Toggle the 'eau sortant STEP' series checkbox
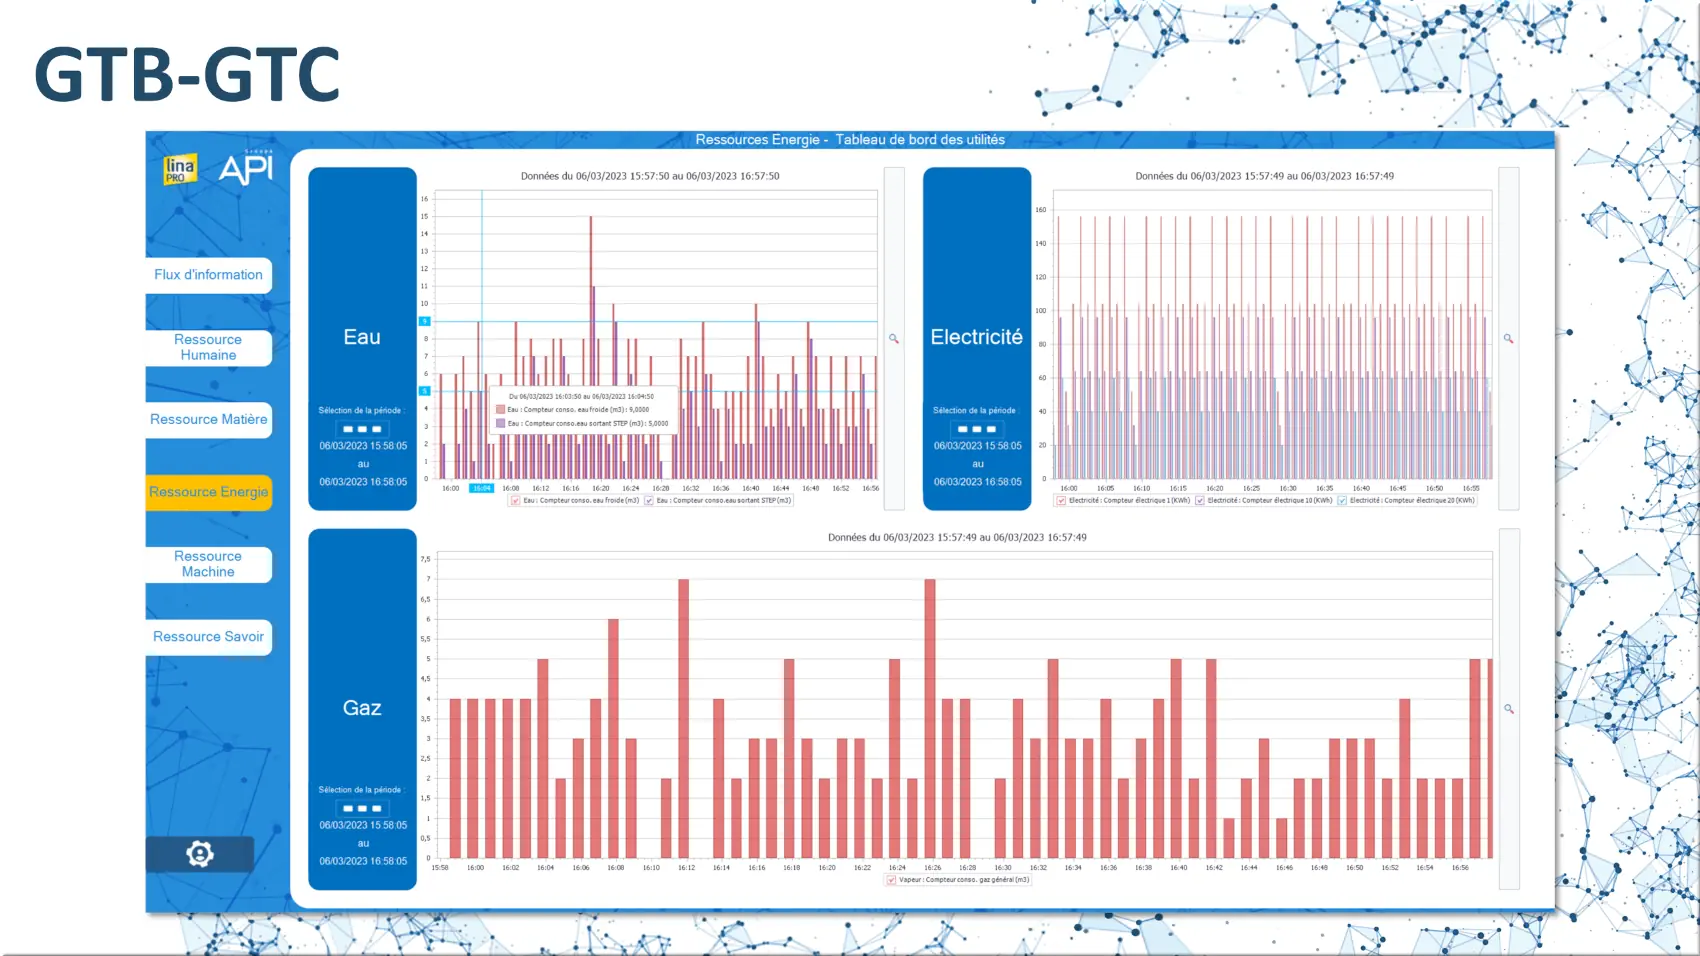1700x956 pixels. (x=649, y=501)
